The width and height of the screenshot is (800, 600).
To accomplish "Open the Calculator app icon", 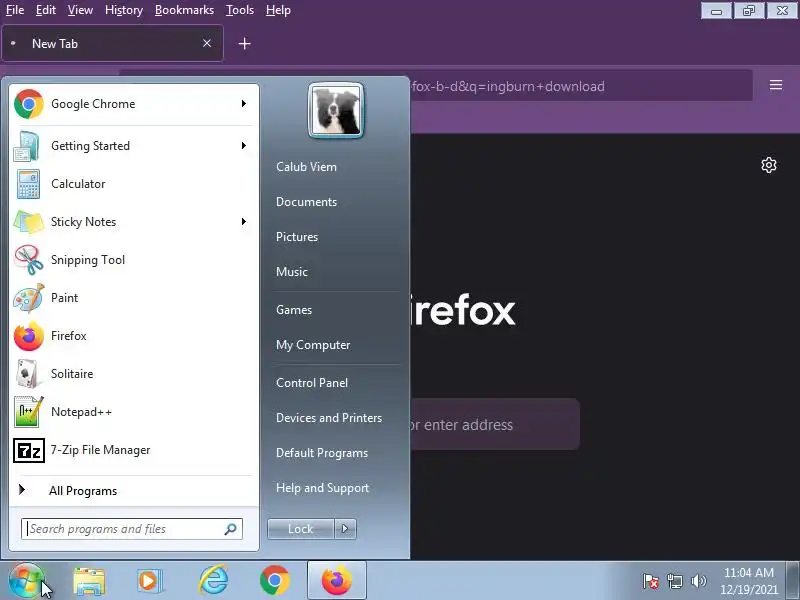I will click(28, 184).
